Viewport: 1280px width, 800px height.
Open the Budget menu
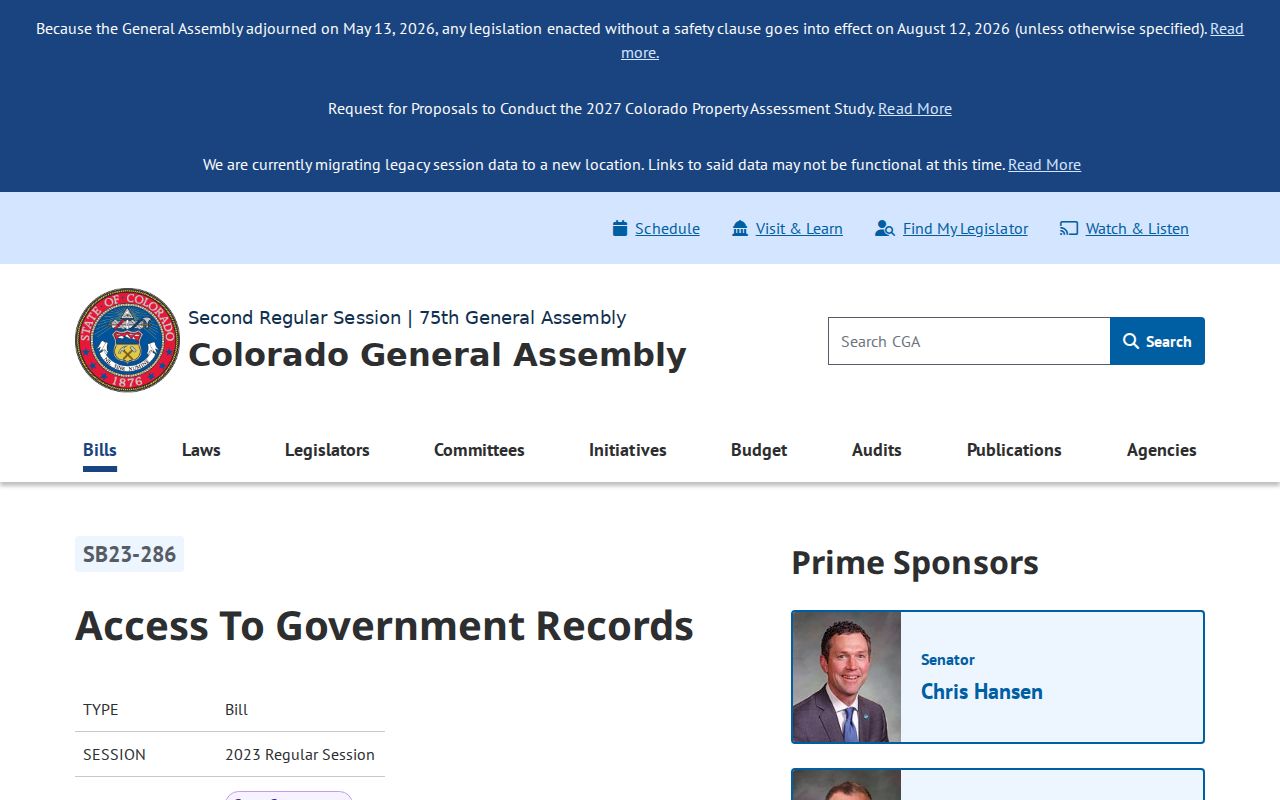click(x=759, y=450)
